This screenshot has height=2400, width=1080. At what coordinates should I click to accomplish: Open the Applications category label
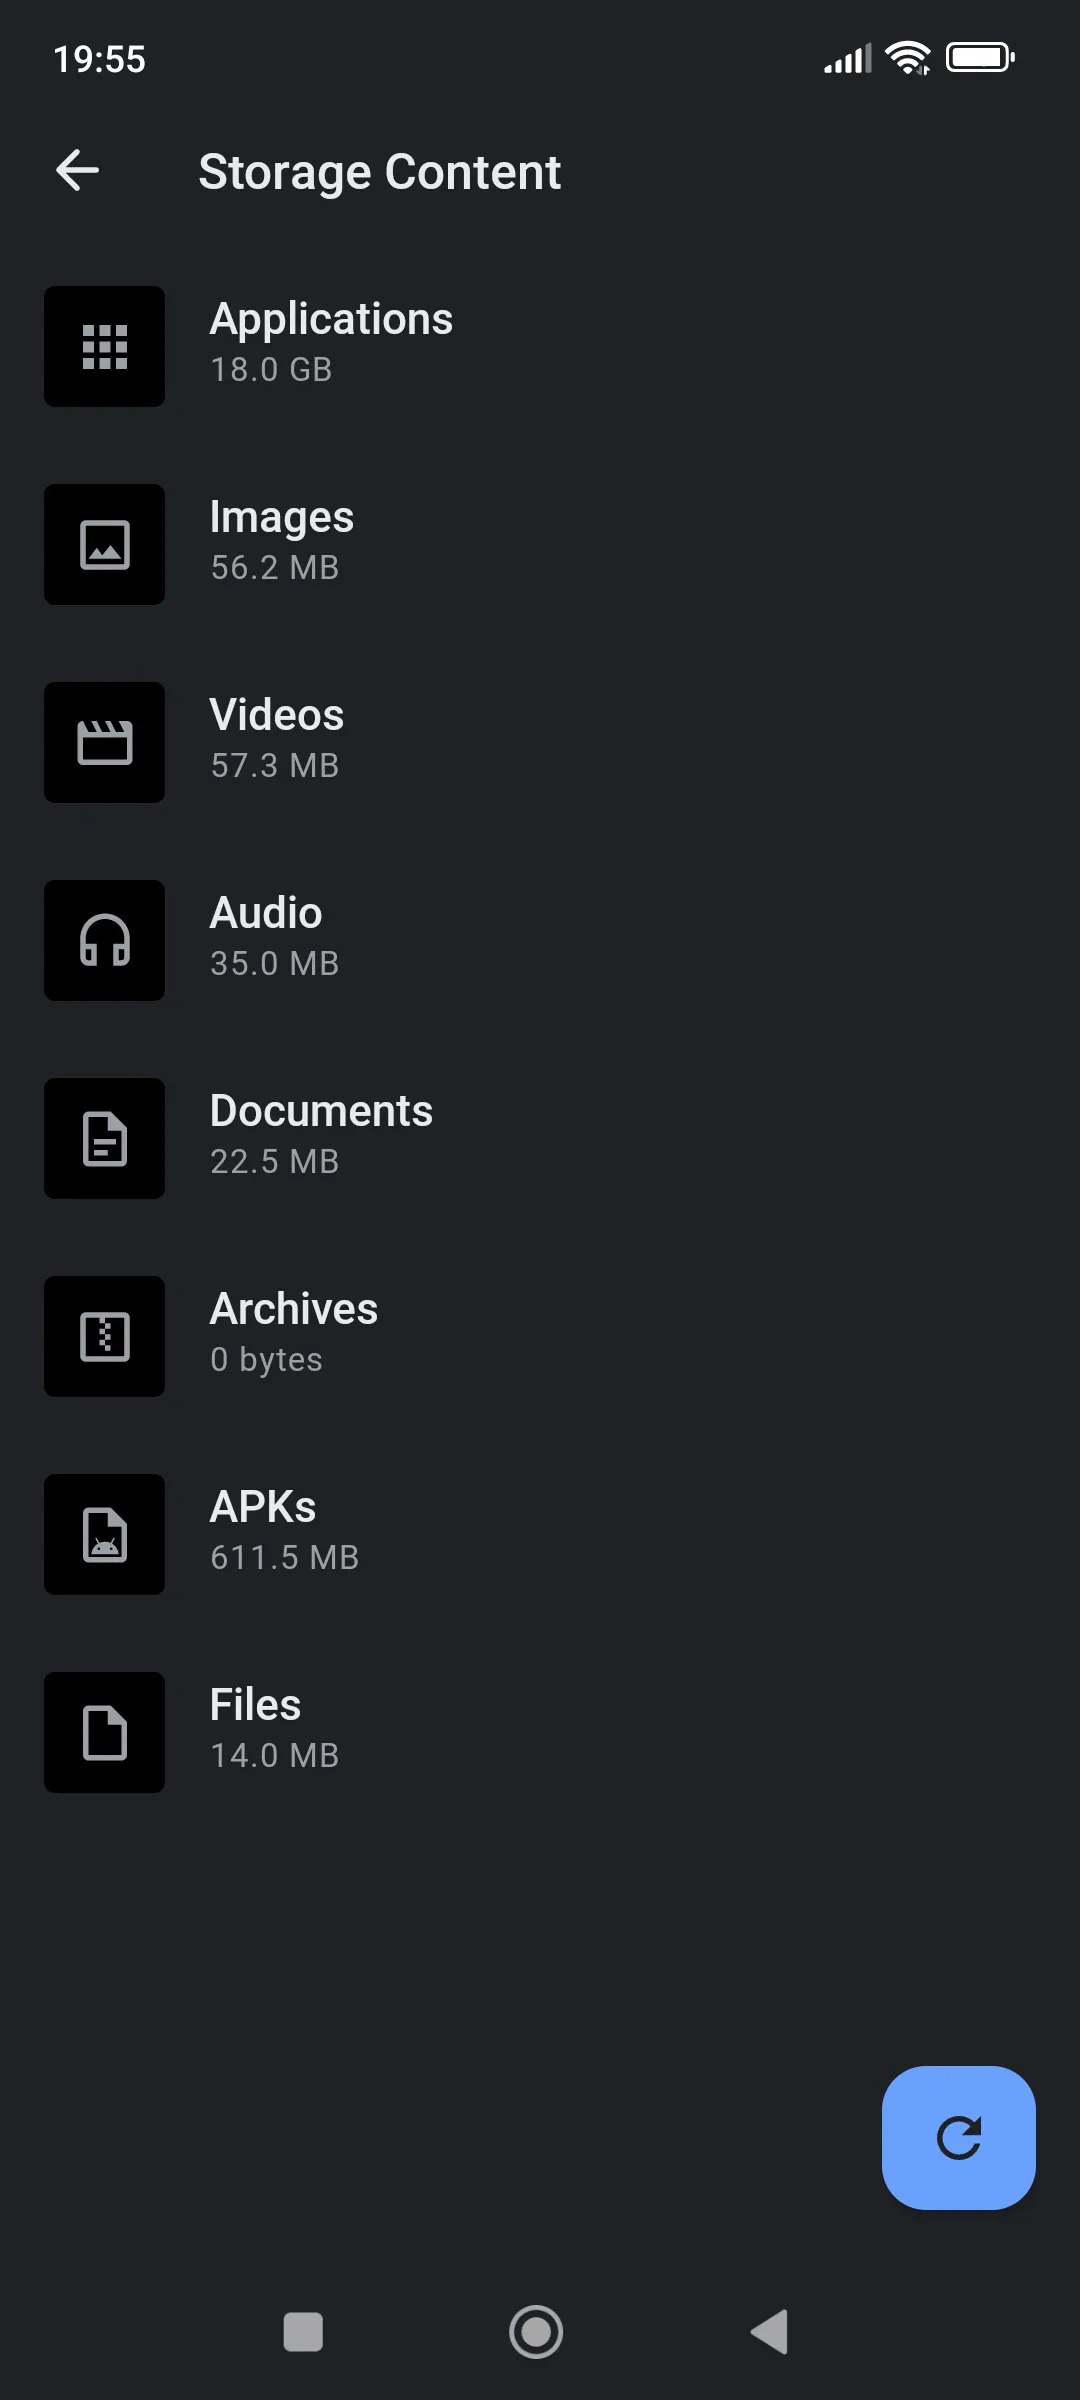tap(331, 320)
